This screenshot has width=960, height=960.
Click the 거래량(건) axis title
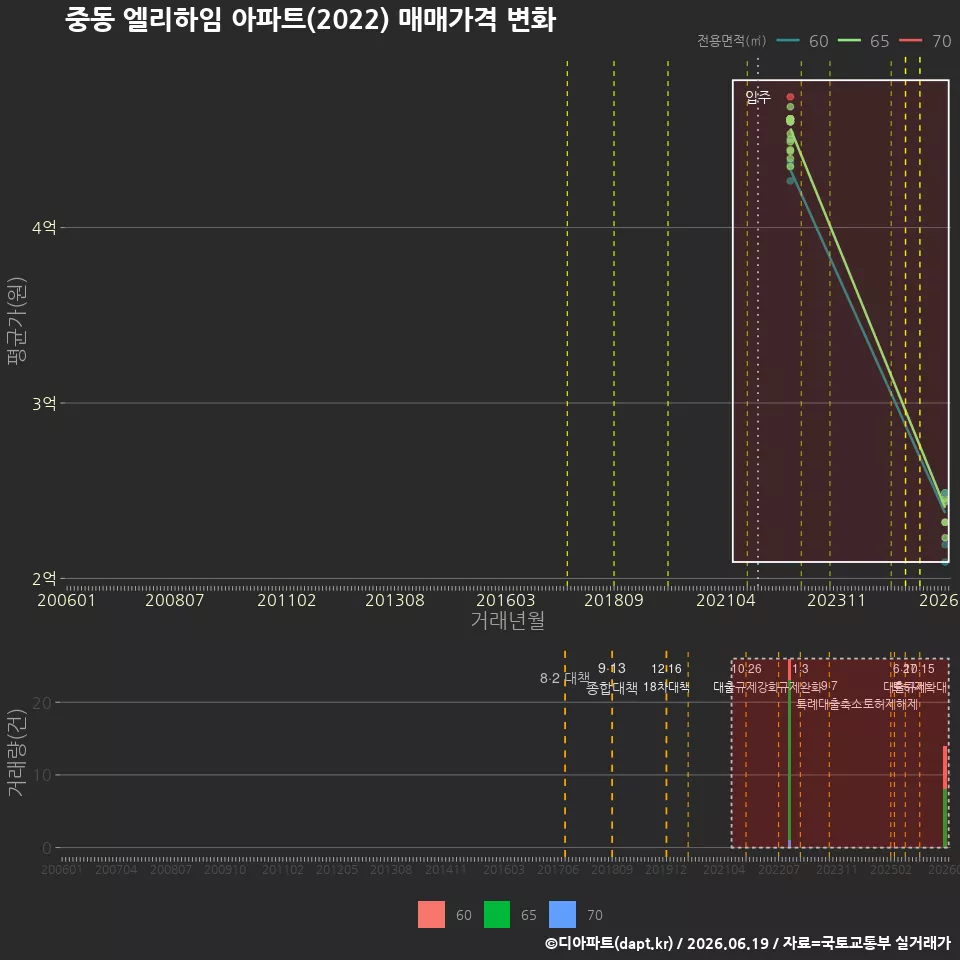pos(17,752)
